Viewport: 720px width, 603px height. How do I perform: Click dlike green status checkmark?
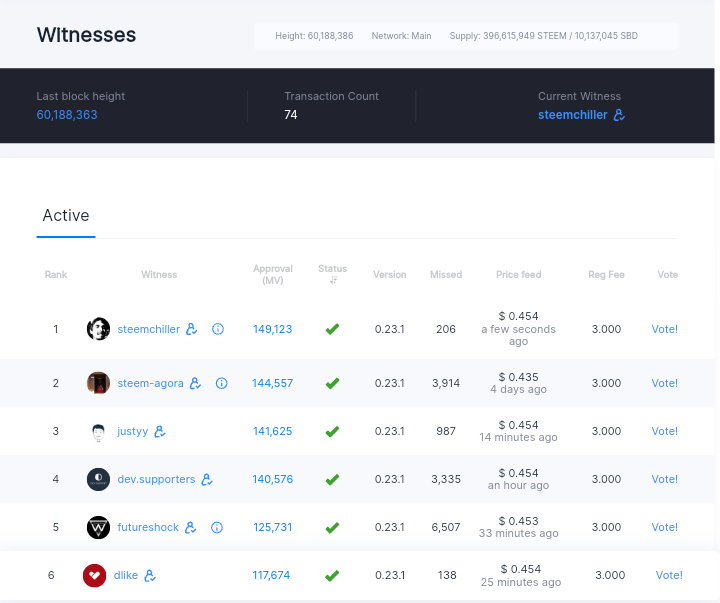pyautogui.click(x=332, y=575)
